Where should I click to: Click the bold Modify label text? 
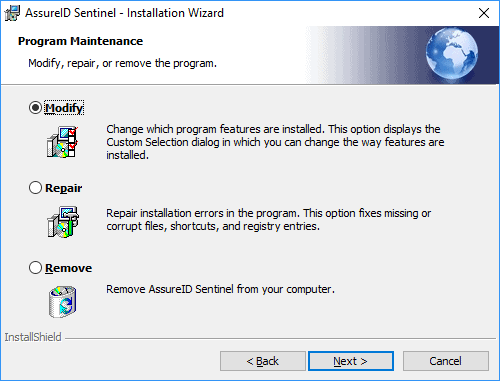click(x=64, y=108)
